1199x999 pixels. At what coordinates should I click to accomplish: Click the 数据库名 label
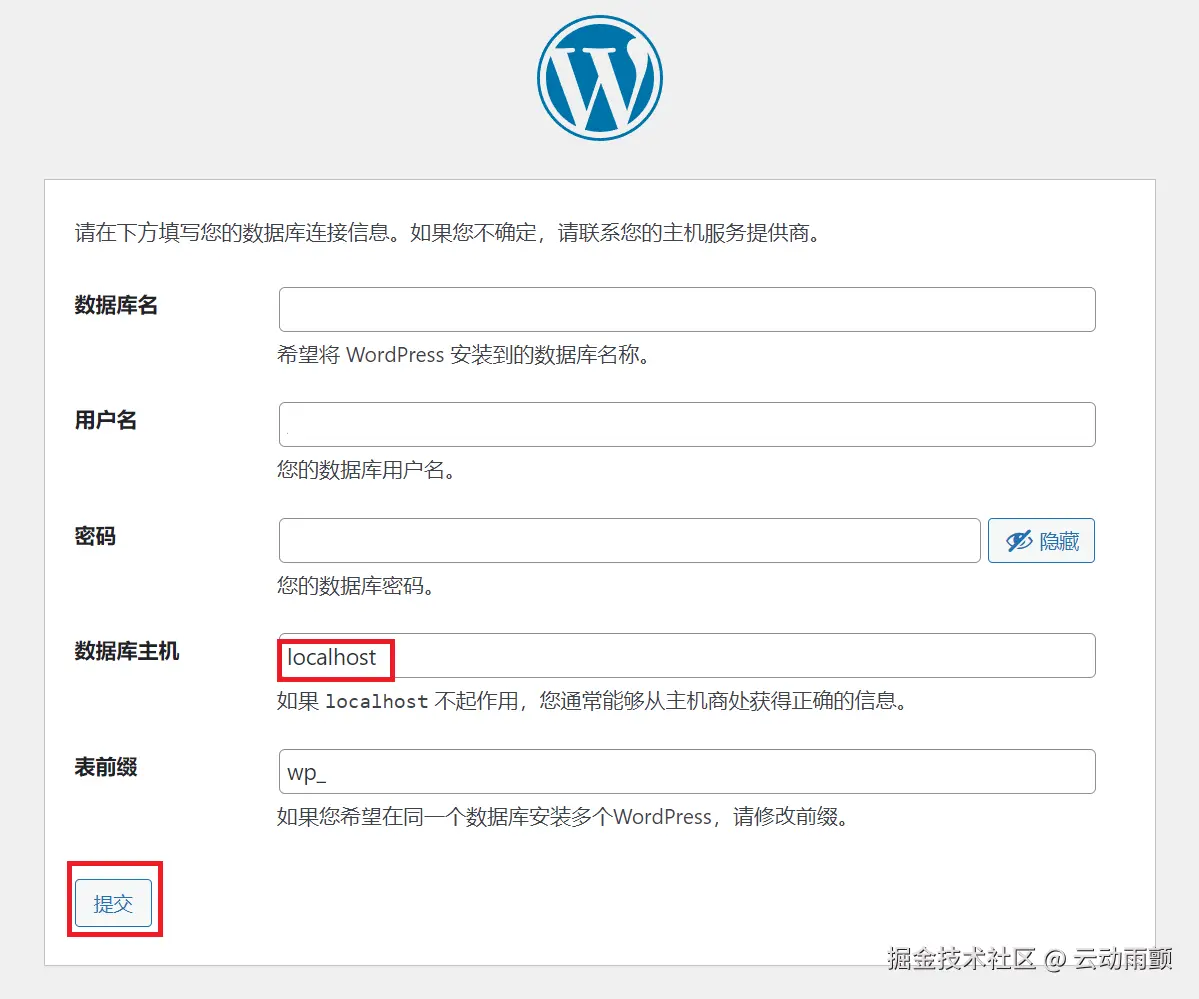tap(116, 305)
